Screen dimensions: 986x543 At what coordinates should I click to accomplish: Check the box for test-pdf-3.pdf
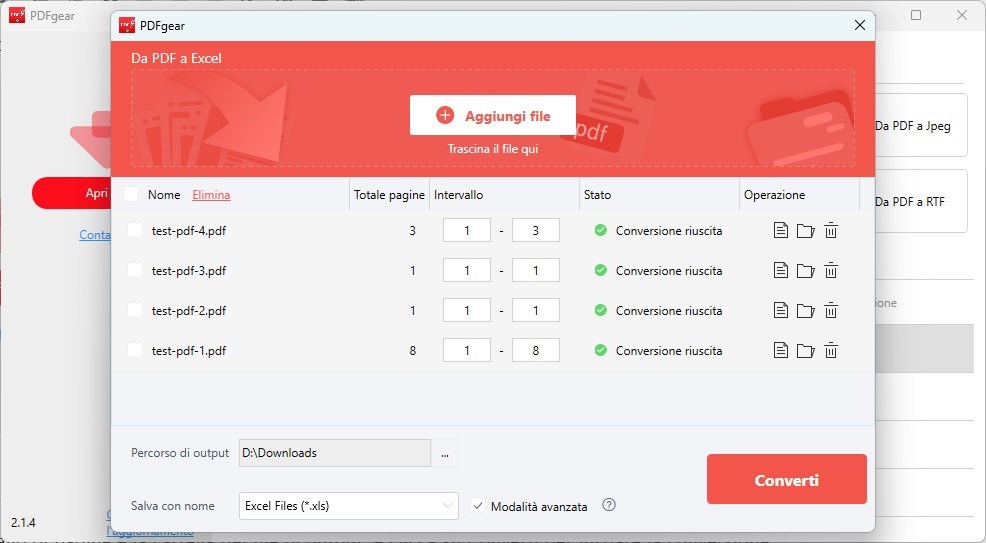pos(135,270)
